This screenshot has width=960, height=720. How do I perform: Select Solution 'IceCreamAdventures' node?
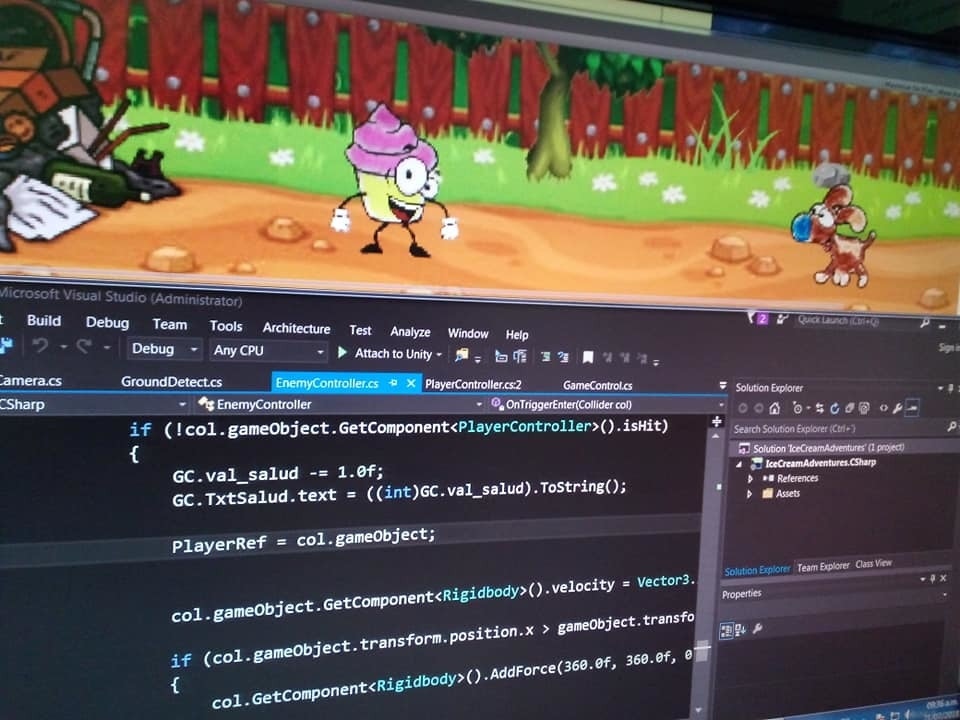pos(820,448)
